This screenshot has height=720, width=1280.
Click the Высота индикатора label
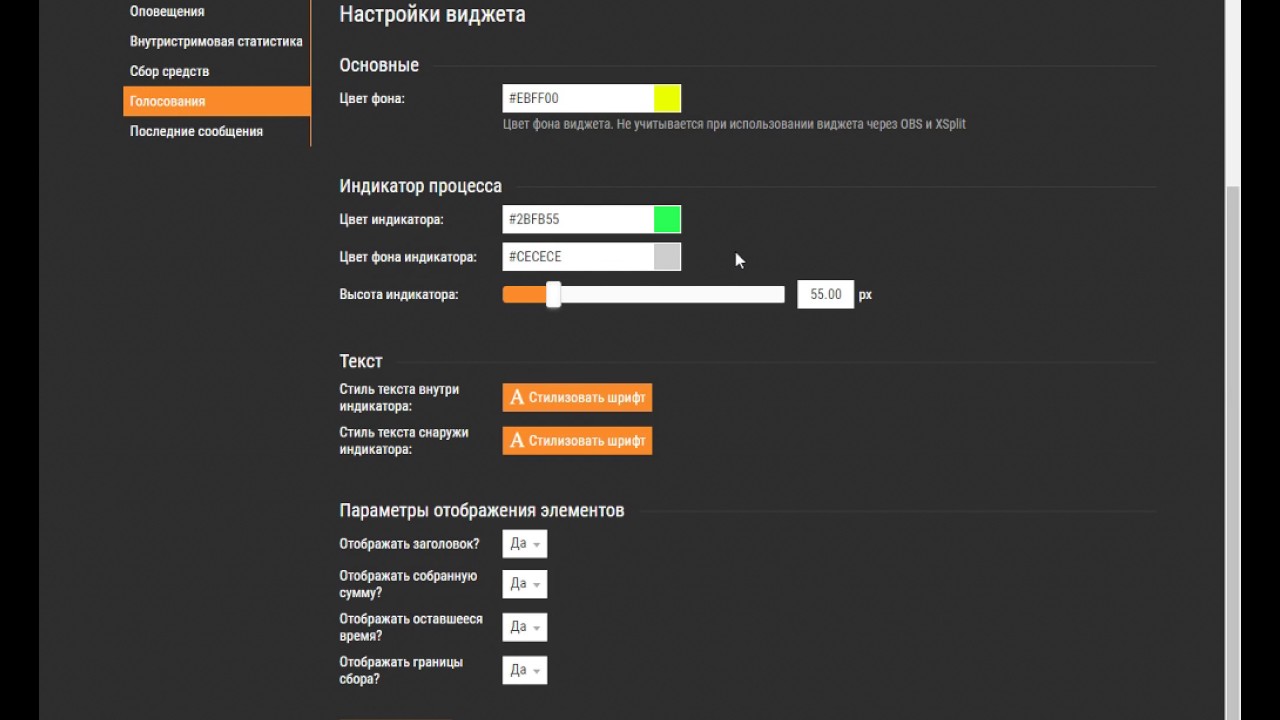click(x=399, y=295)
